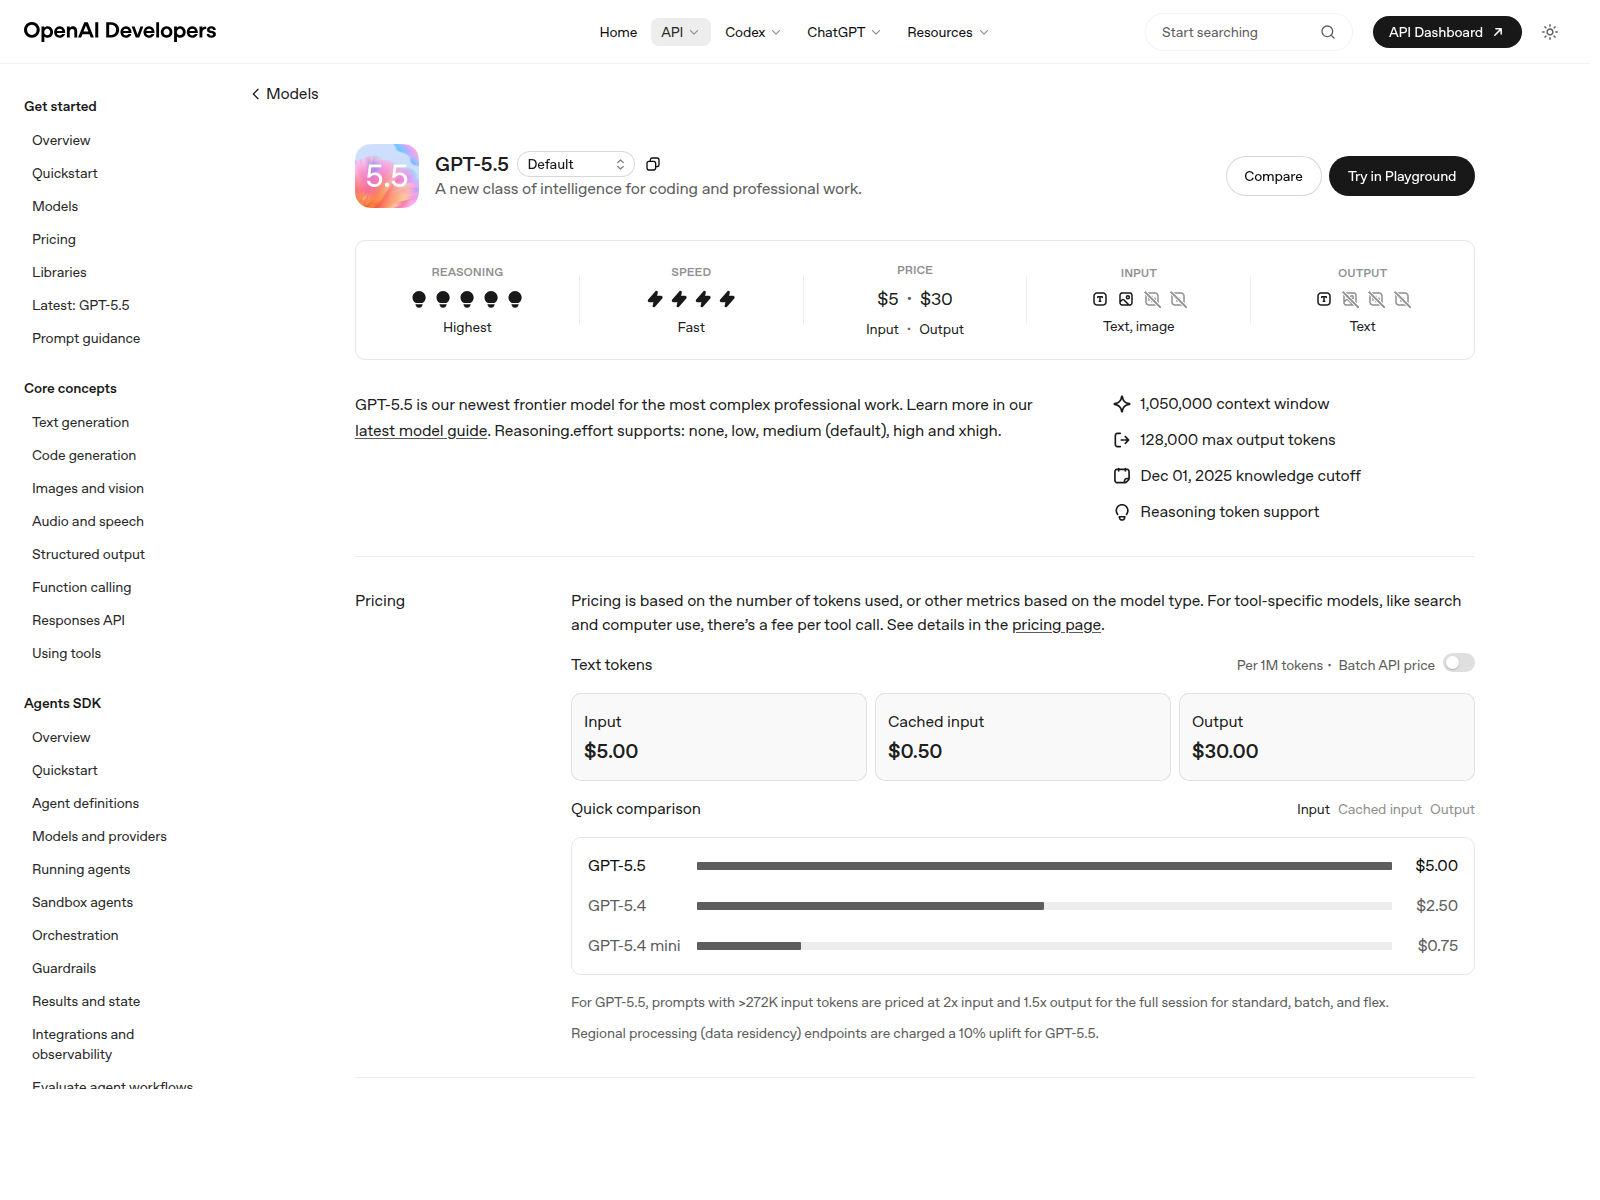Click the GPT-5.4 mini price comparison bar
The image size is (1600, 1200).
click(x=1044, y=946)
